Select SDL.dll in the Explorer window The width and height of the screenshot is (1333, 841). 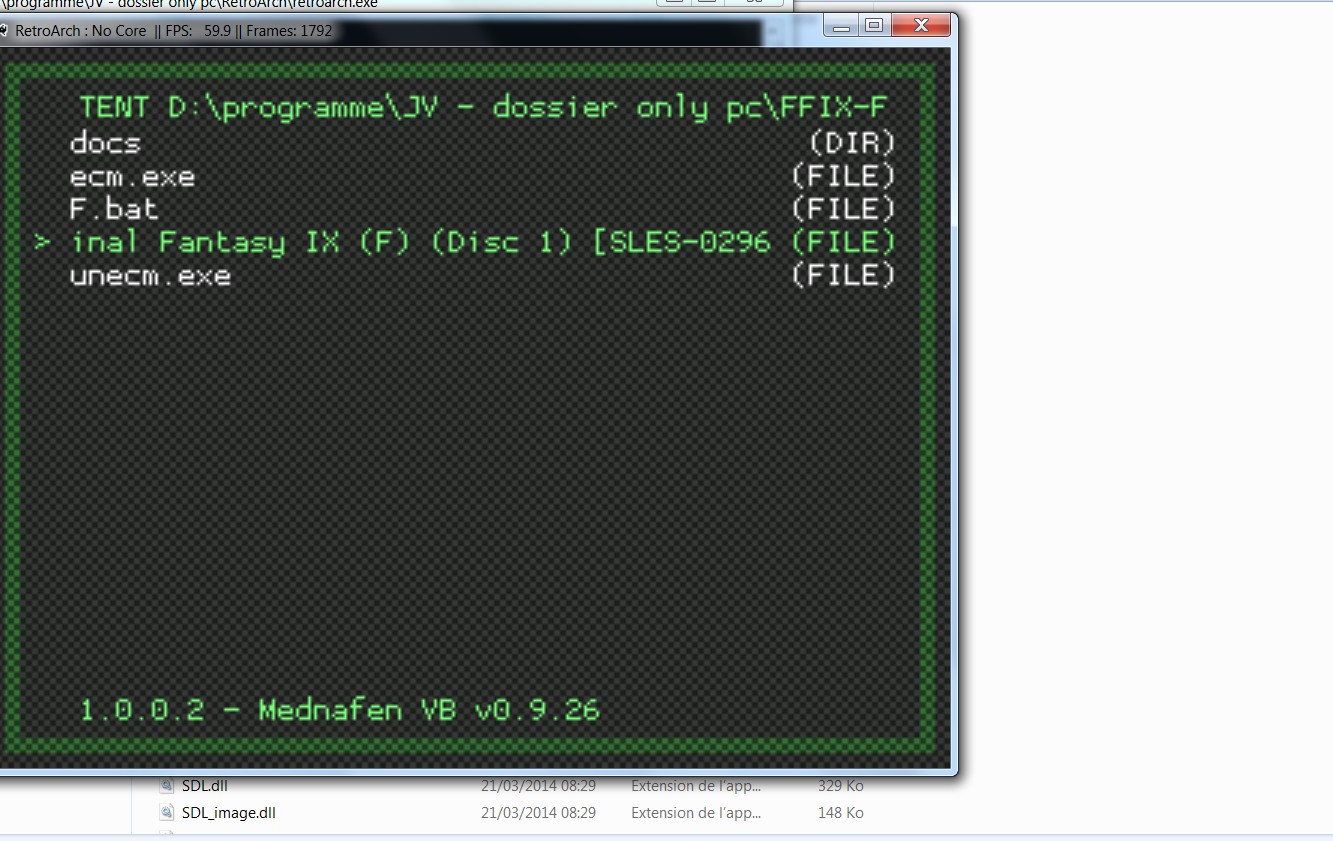point(205,786)
